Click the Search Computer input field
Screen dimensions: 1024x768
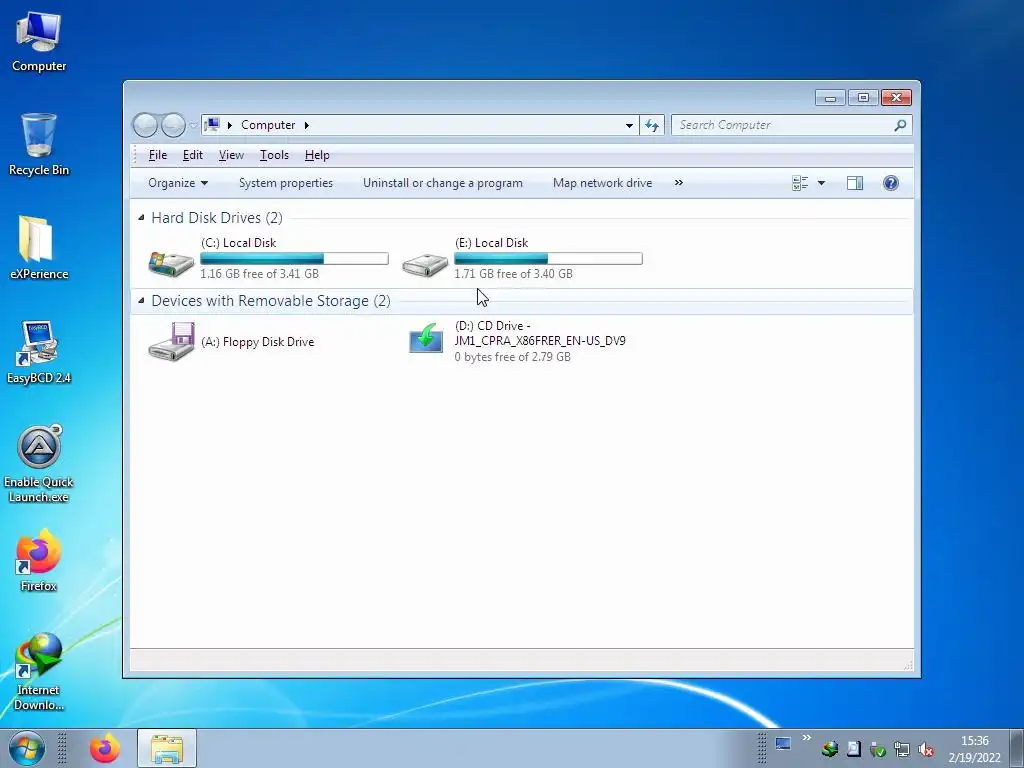784,125
